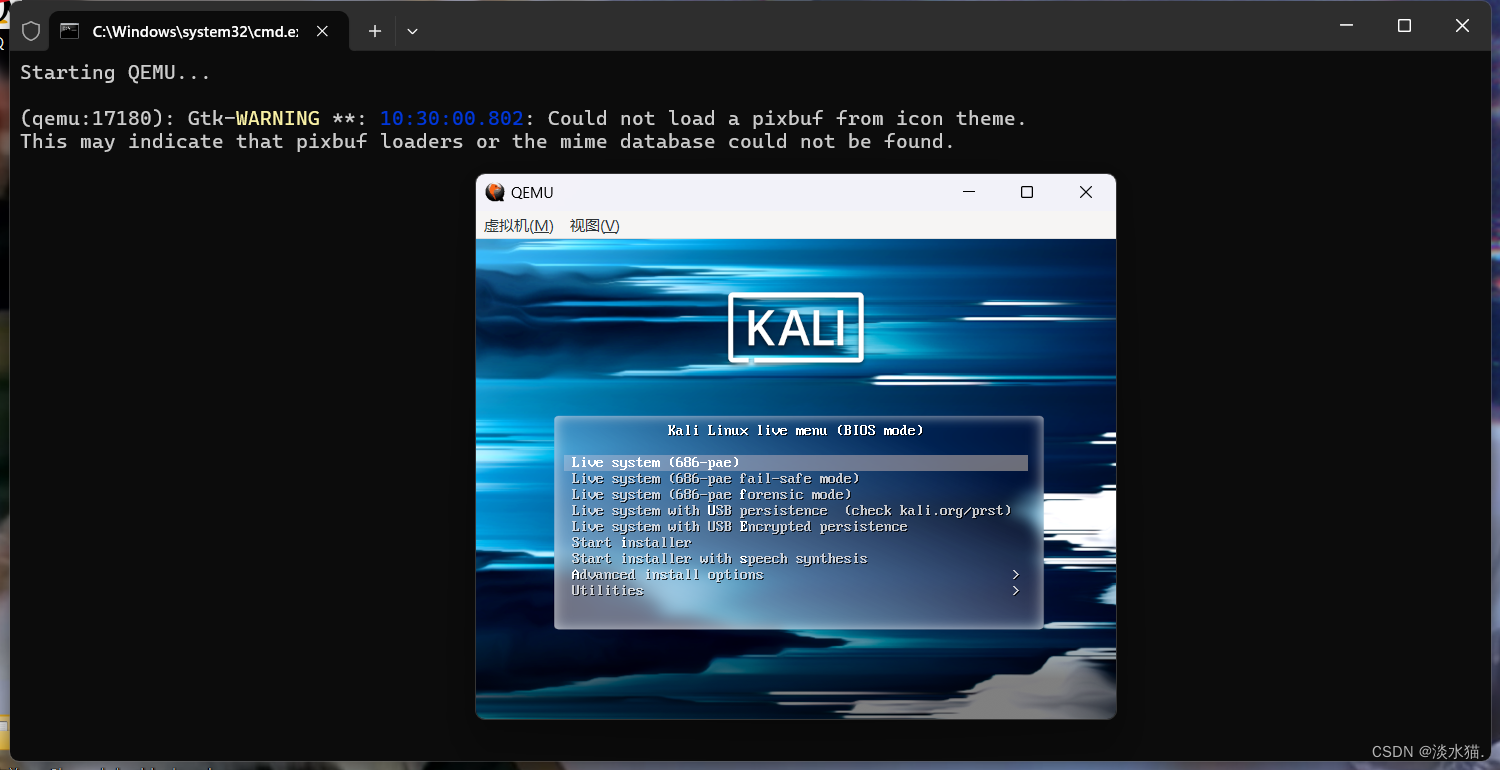Click the '(qemu:17180):' process text
Screen dimensions: 1500x770
pos(98,118)
